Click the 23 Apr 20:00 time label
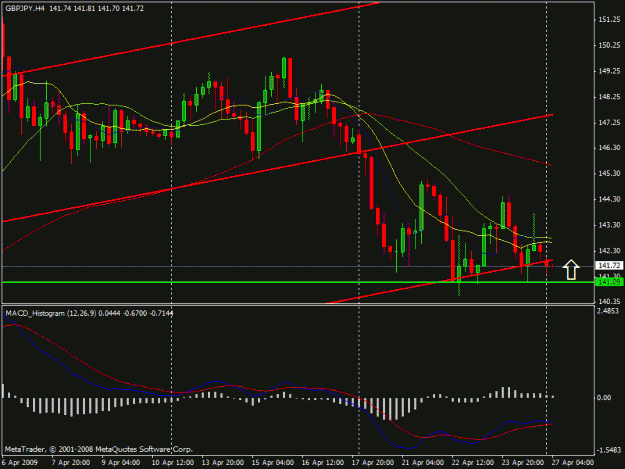Viewport: 625px width, 469px height. (x=523, y=463)
